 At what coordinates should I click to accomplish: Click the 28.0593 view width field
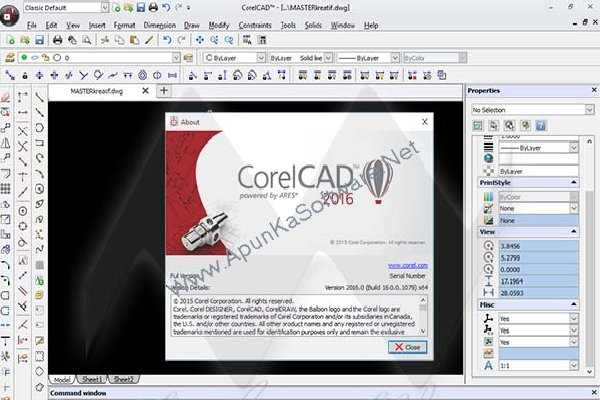coord(538,293)
